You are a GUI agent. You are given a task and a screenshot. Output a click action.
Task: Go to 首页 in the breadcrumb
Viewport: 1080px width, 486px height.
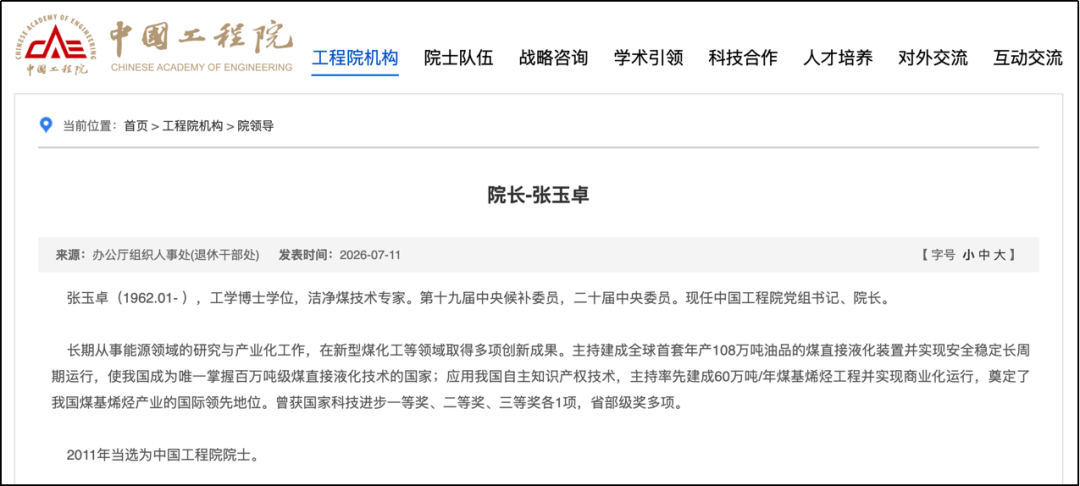click(x=136, y=126)
